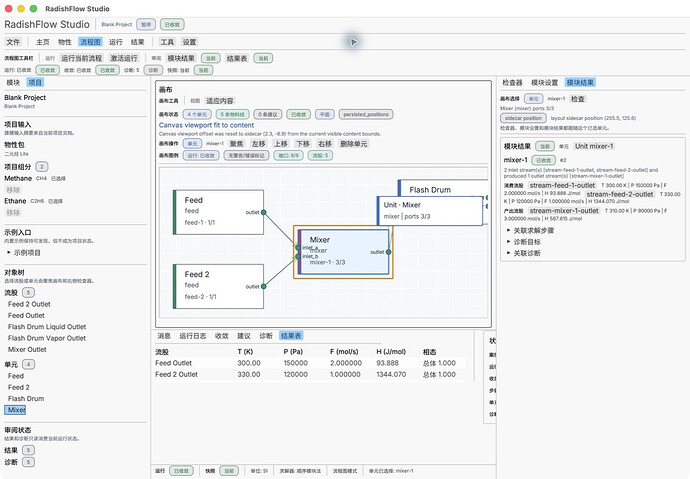Image resolution: width=690 pixels, height=479 pixels.
Task: Open the 工具 menu
Action: [x=167, y=42]
